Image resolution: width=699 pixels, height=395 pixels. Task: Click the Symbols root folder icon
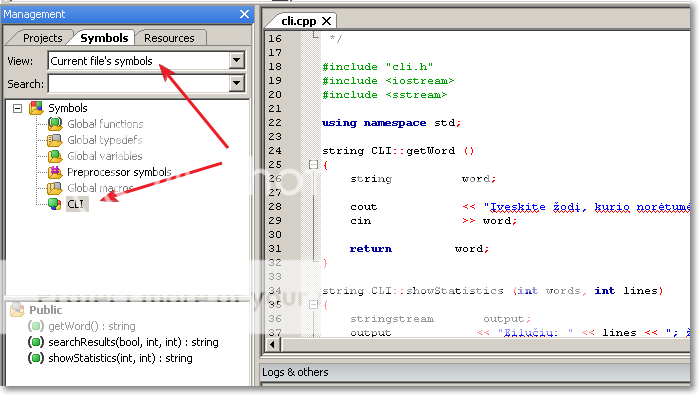pyautogui.click(x=36, y=108)
